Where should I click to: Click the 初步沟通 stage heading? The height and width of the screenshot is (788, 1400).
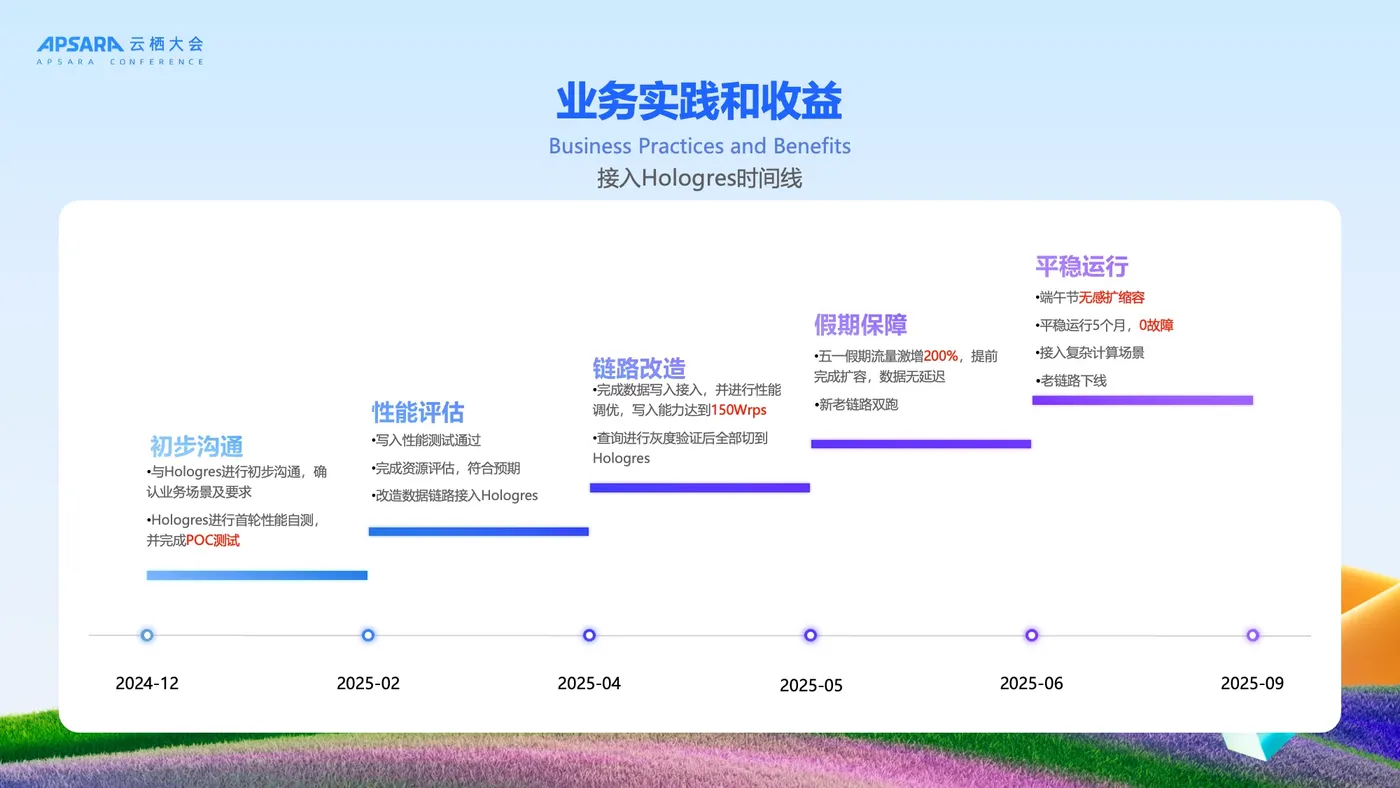coord(197,446)
